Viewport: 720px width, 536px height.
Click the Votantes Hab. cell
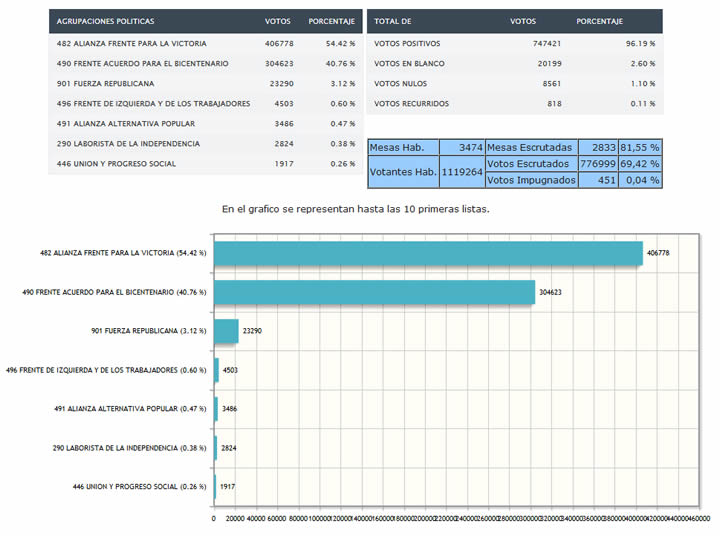pyautogui.click(x=403, y=171)
